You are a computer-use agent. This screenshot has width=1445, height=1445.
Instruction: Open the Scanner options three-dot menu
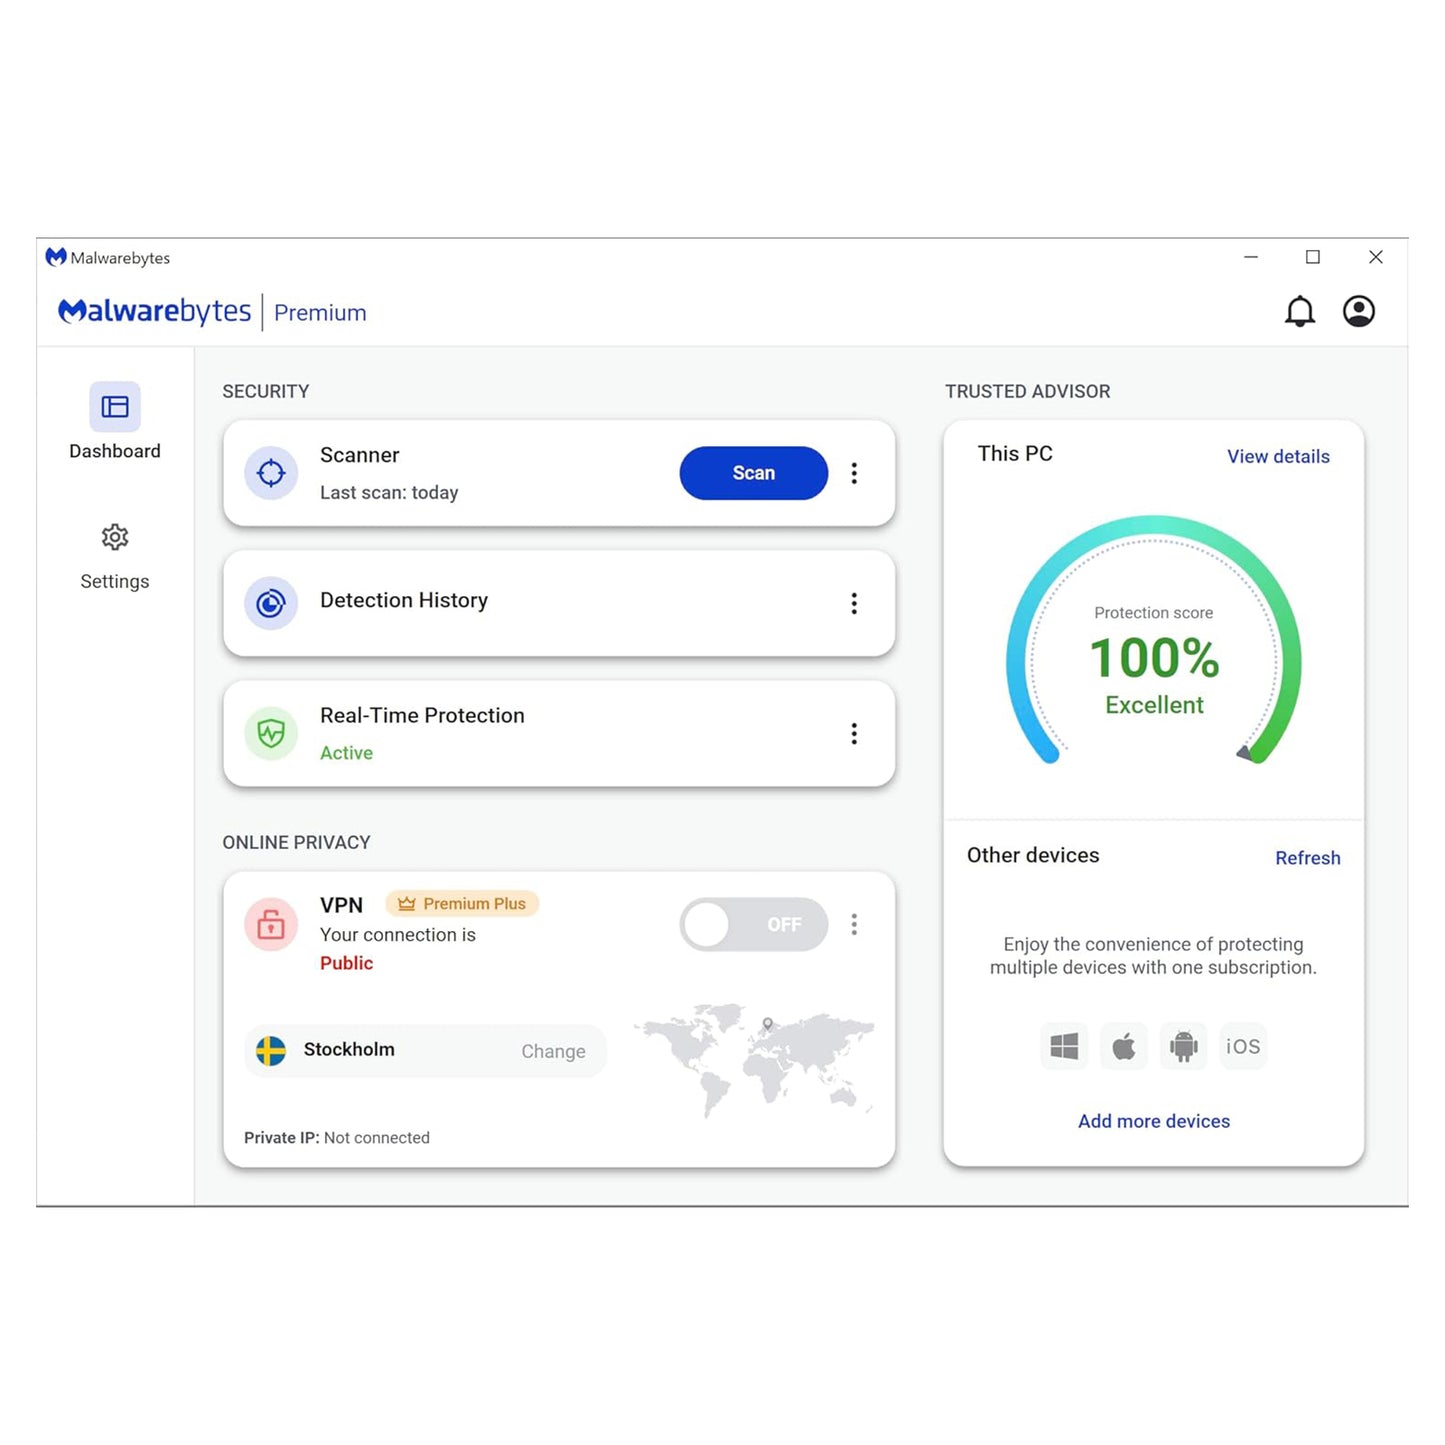855,472
